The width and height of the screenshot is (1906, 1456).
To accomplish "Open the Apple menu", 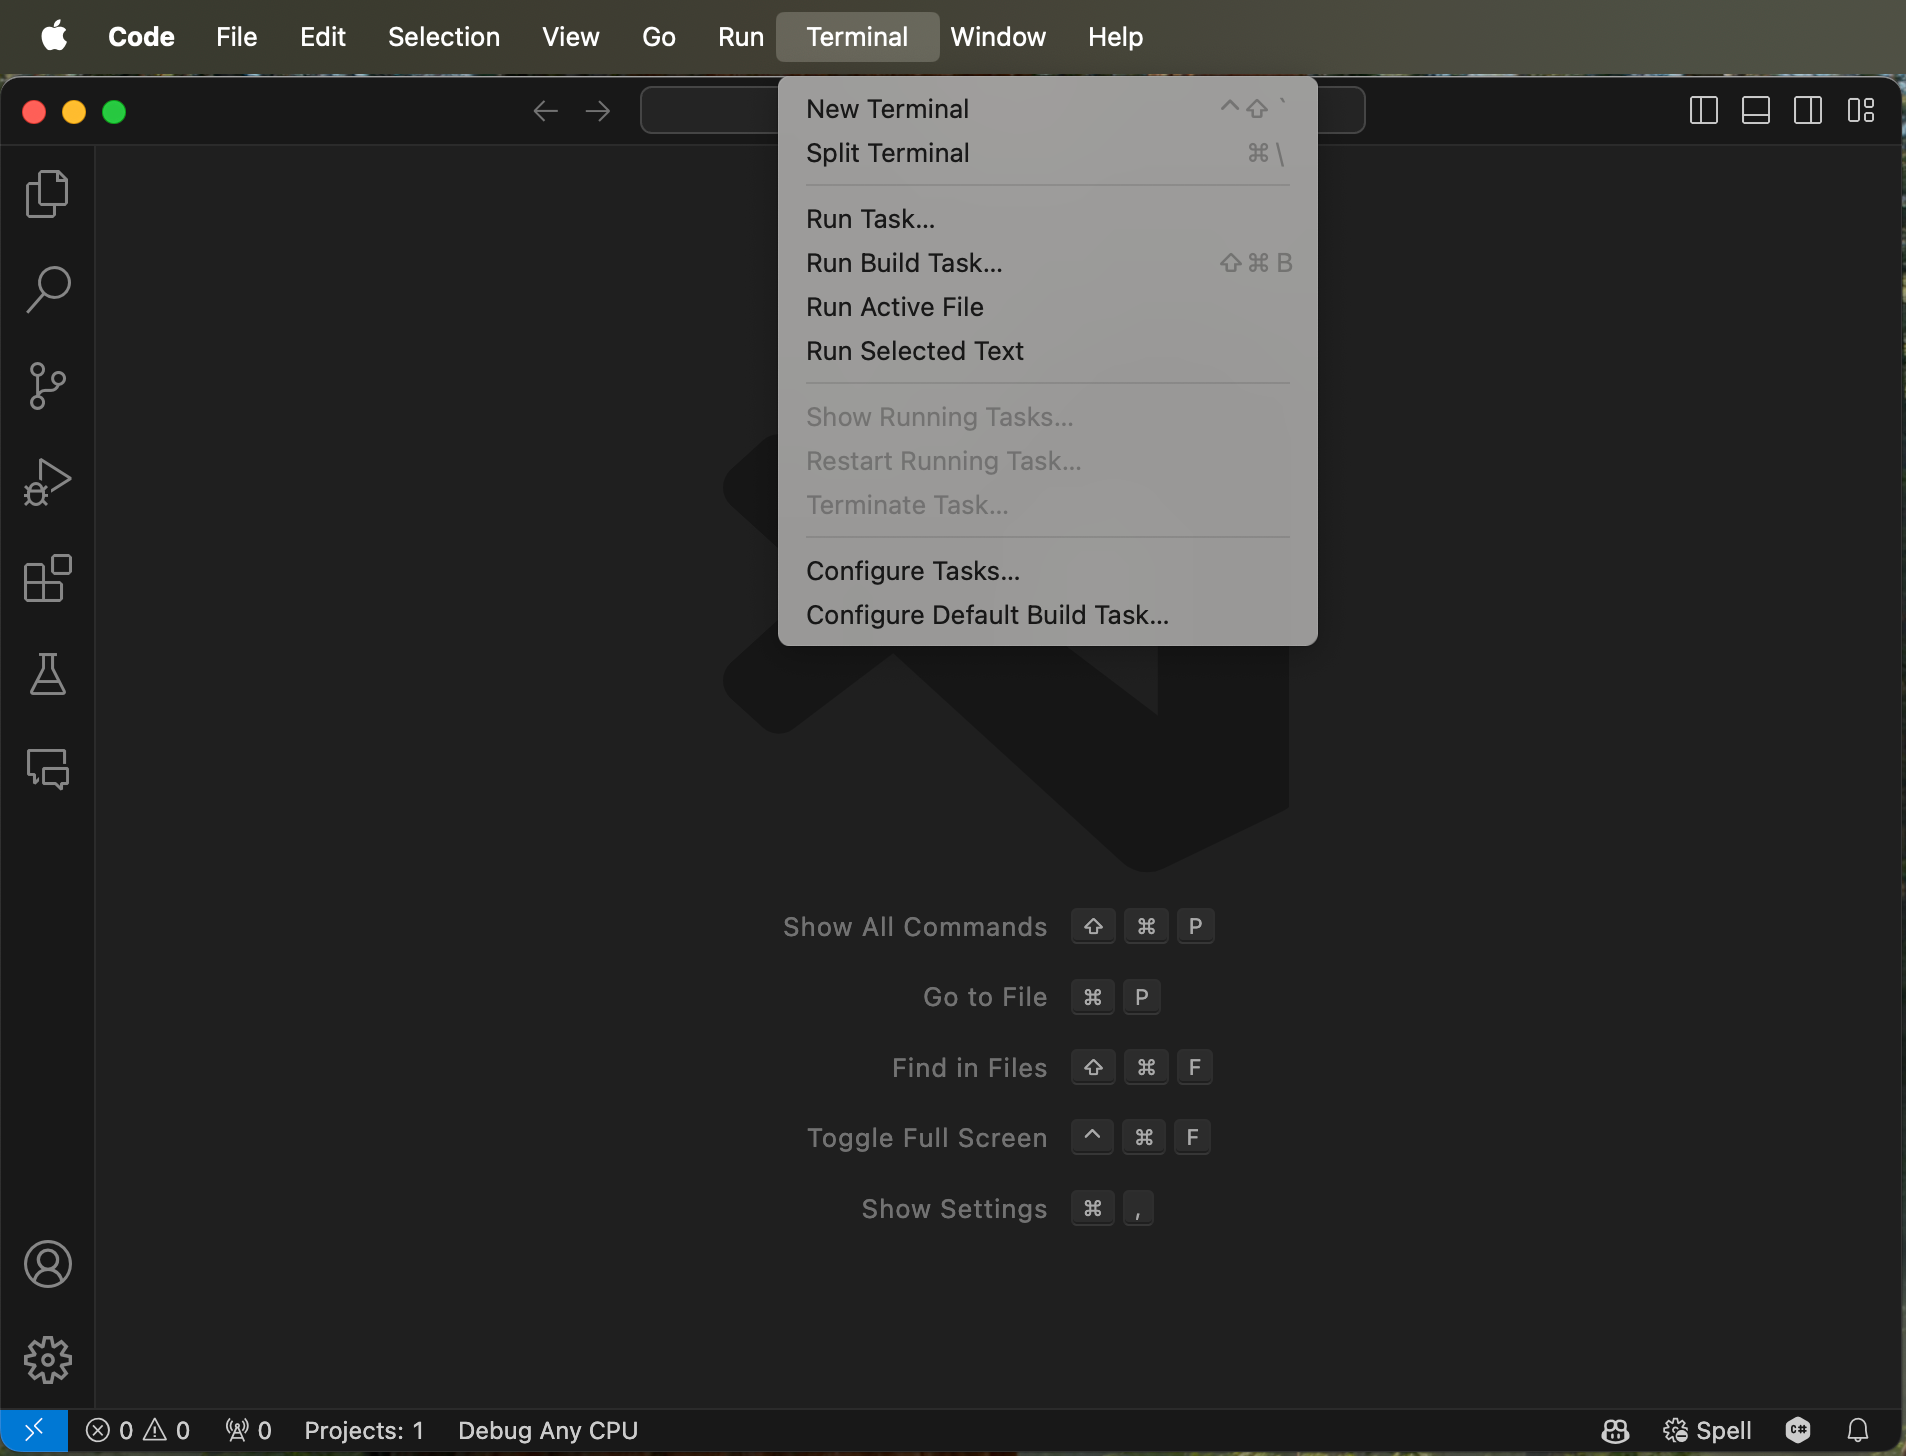I will [54, 37].
